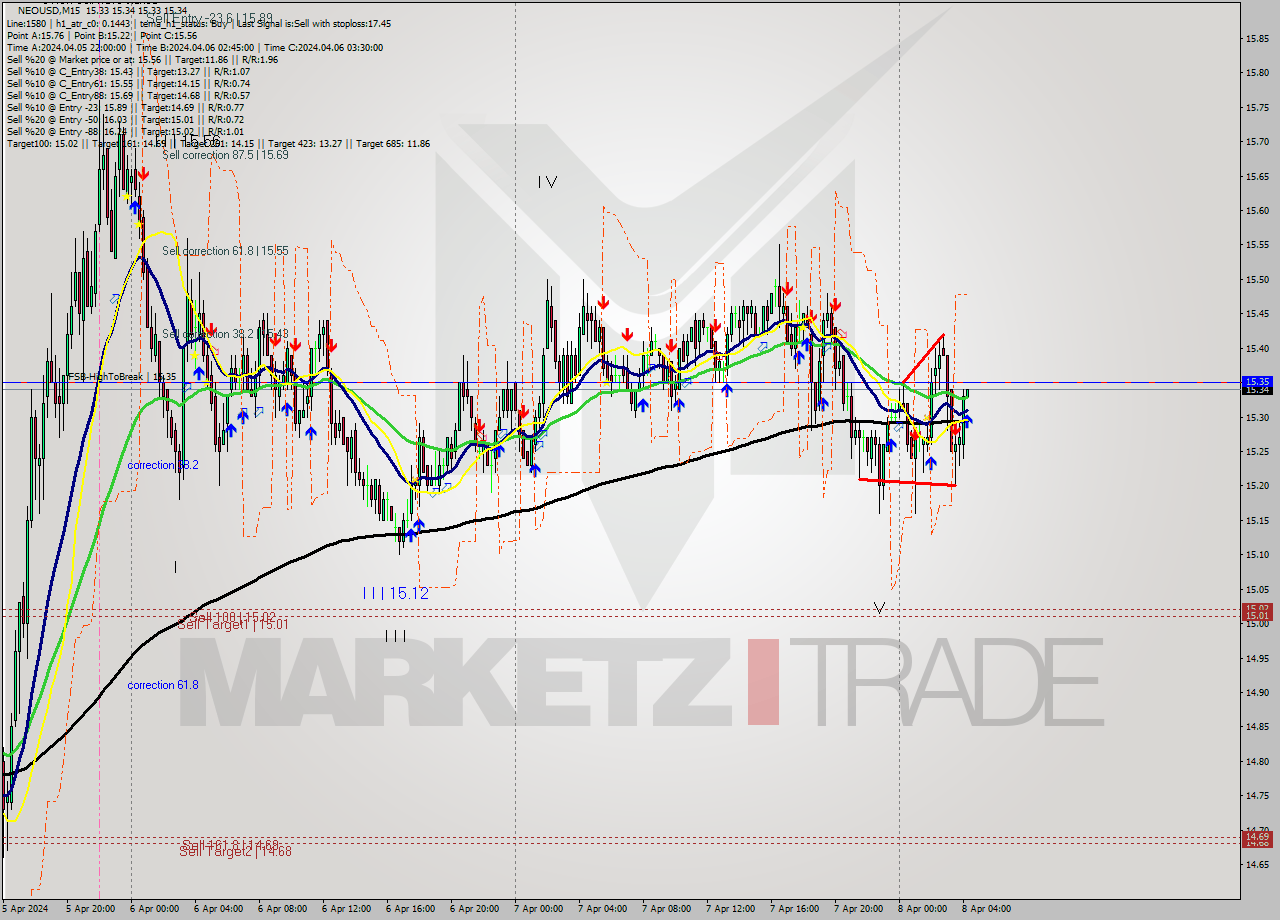Viewport: 1280px width, 920px height.
Task: Click the 15.20 price axis label
Action: tap(1257, 485)
